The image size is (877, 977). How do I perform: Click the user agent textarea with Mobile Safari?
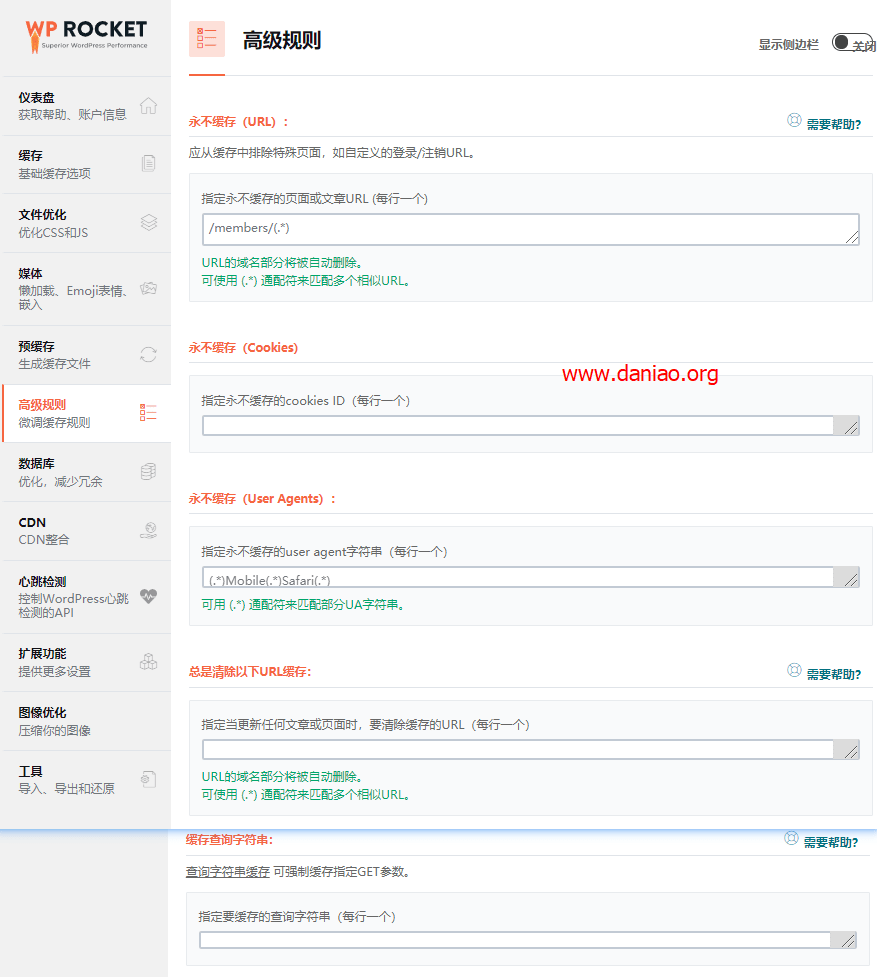point(531,577)
